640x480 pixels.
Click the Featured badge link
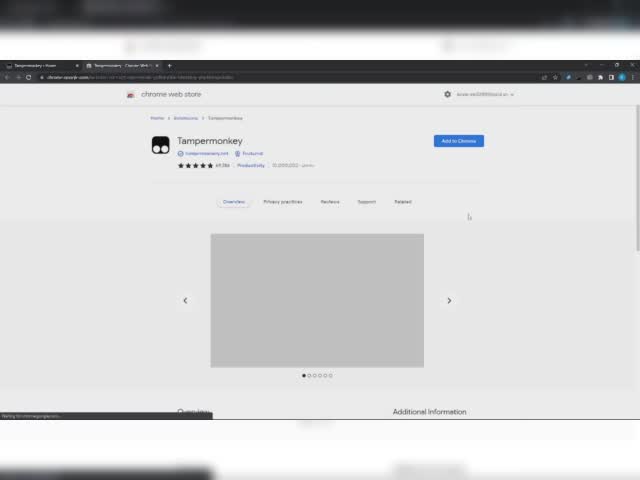point(249,153)
